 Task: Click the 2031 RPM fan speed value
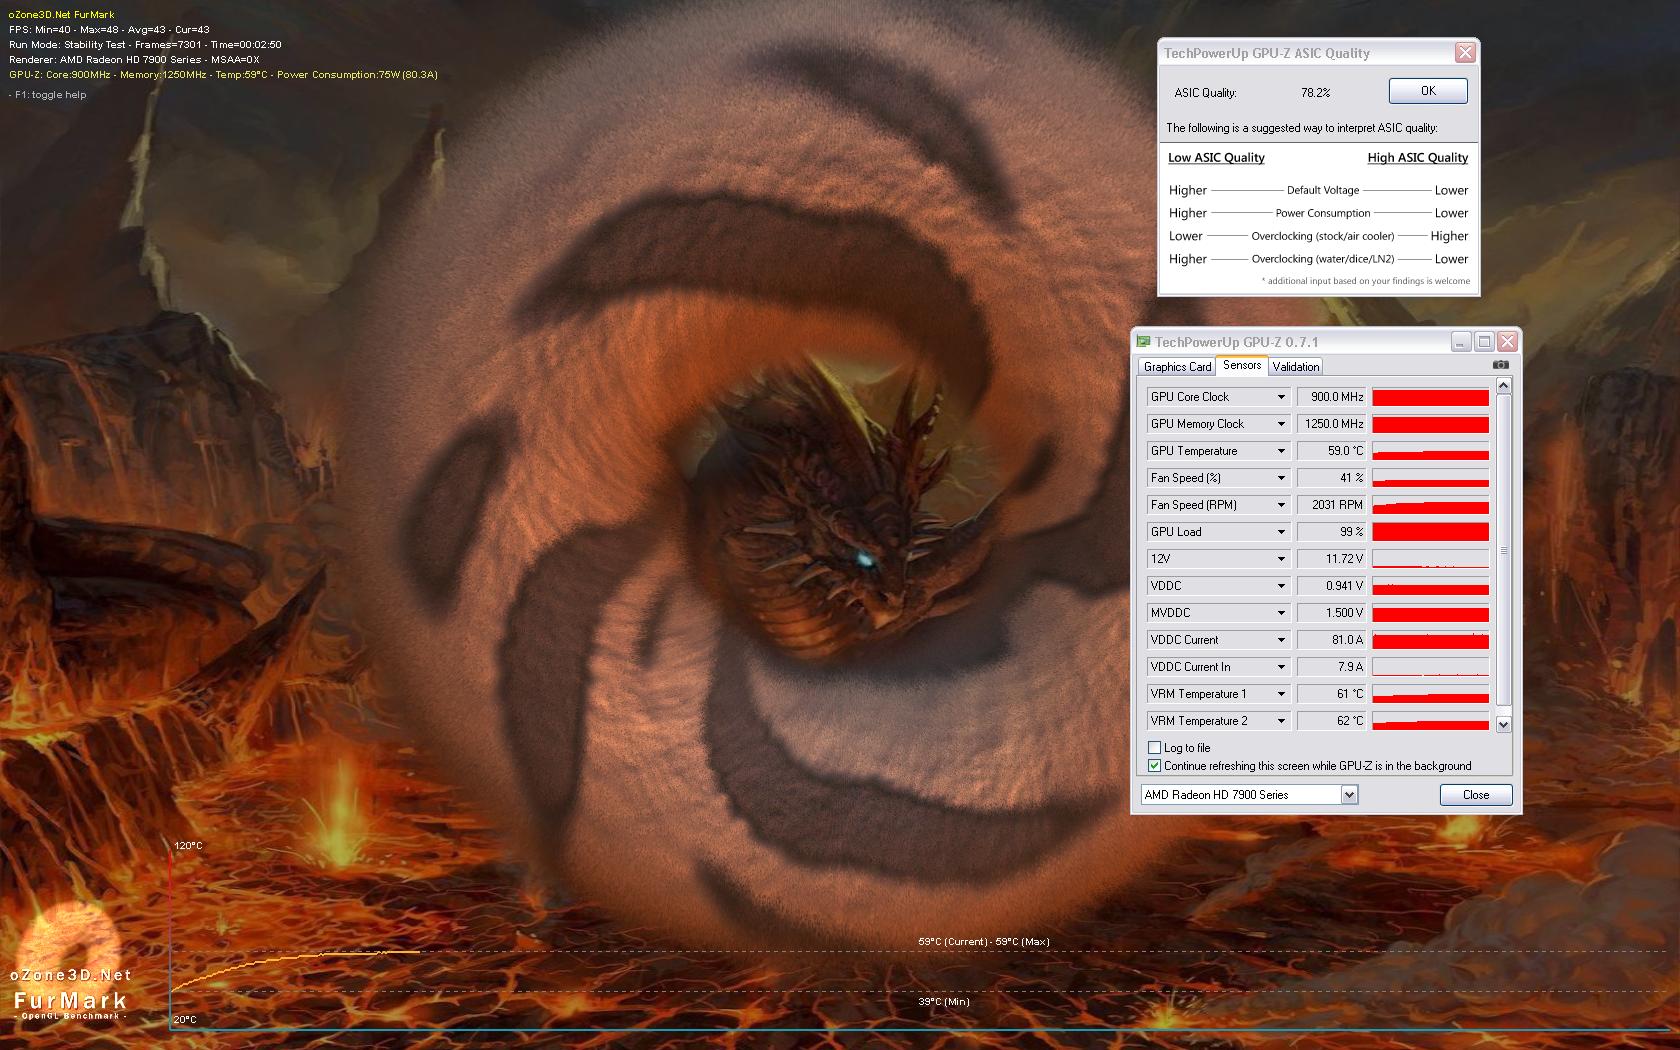1331,505
